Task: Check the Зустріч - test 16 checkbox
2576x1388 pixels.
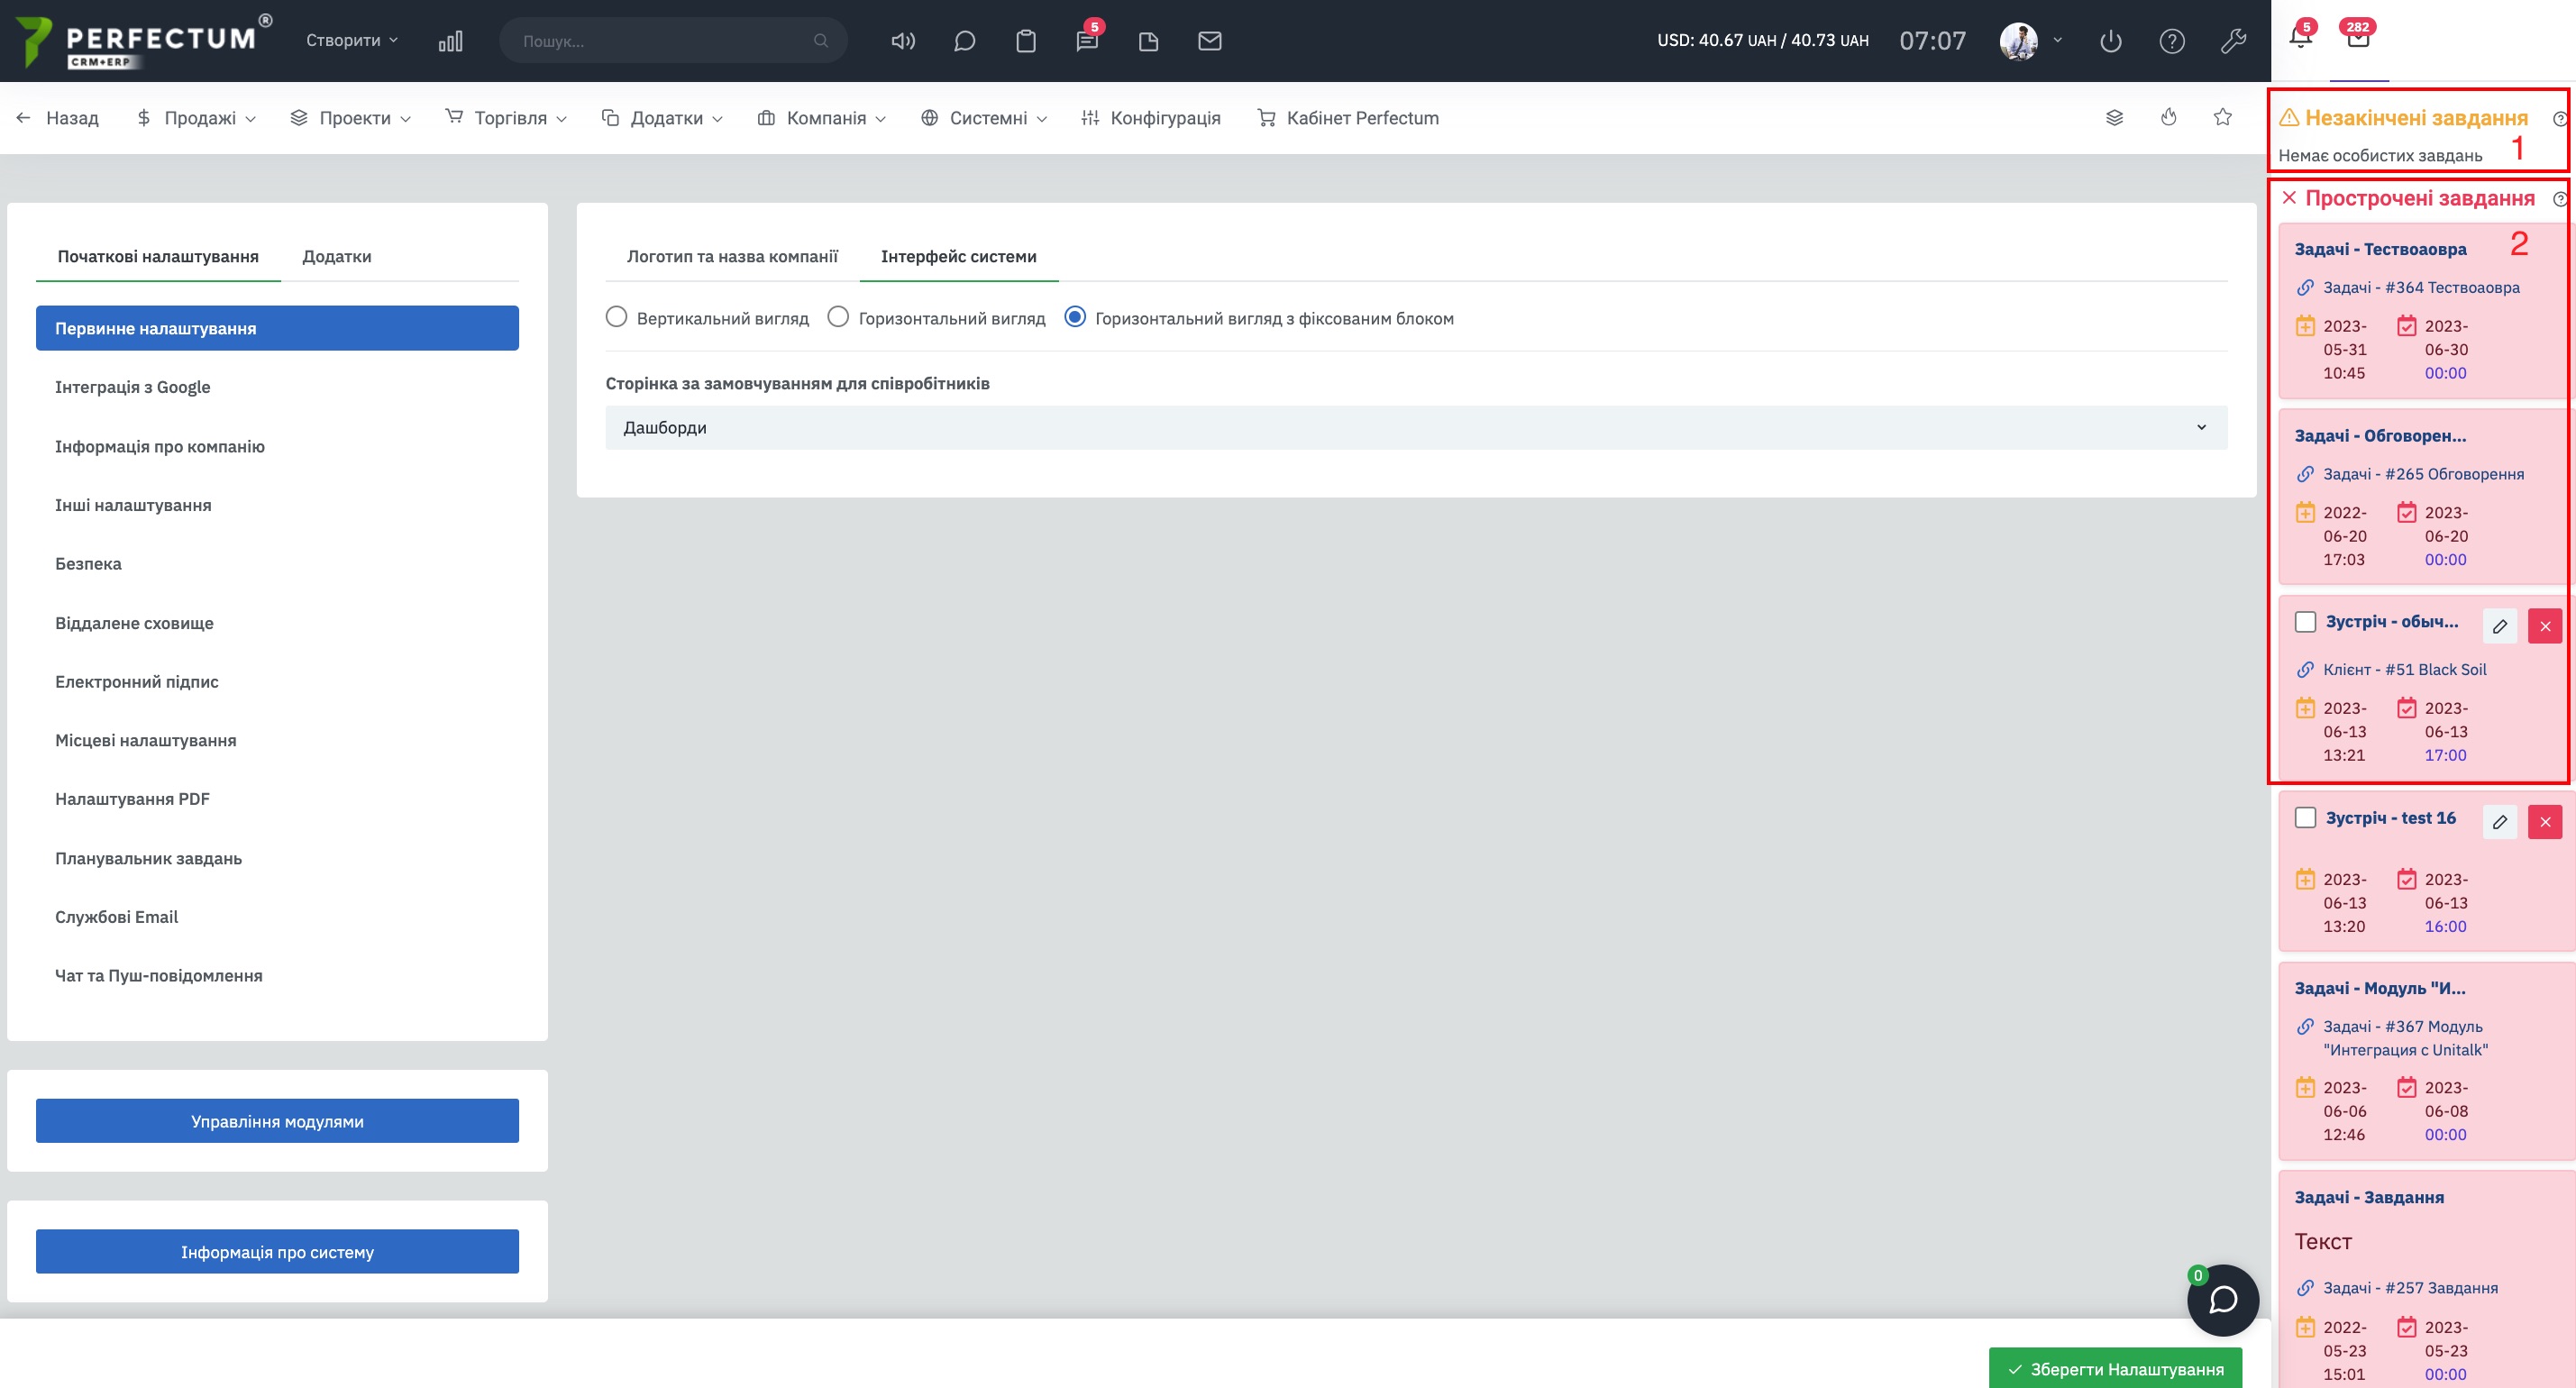Action: tap(2305, 817)
